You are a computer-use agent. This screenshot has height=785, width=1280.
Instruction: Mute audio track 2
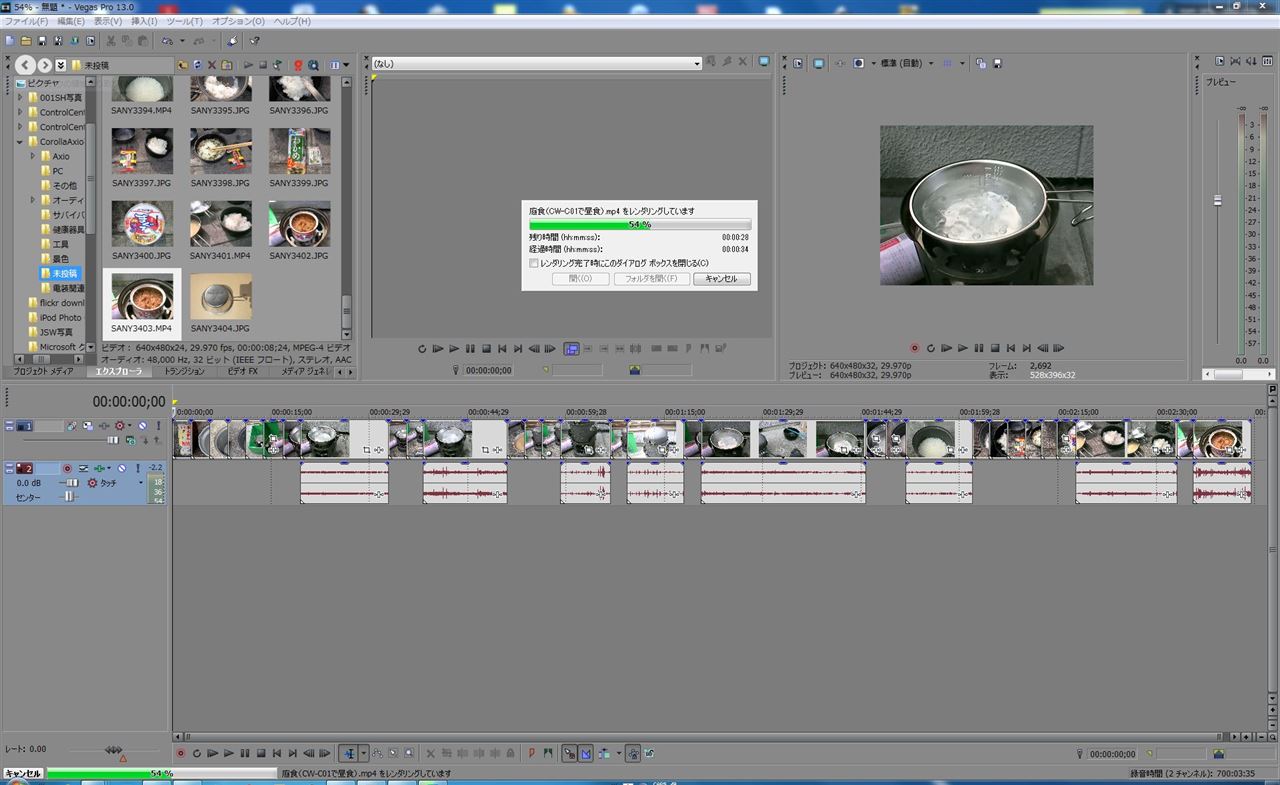click(122, 469)
